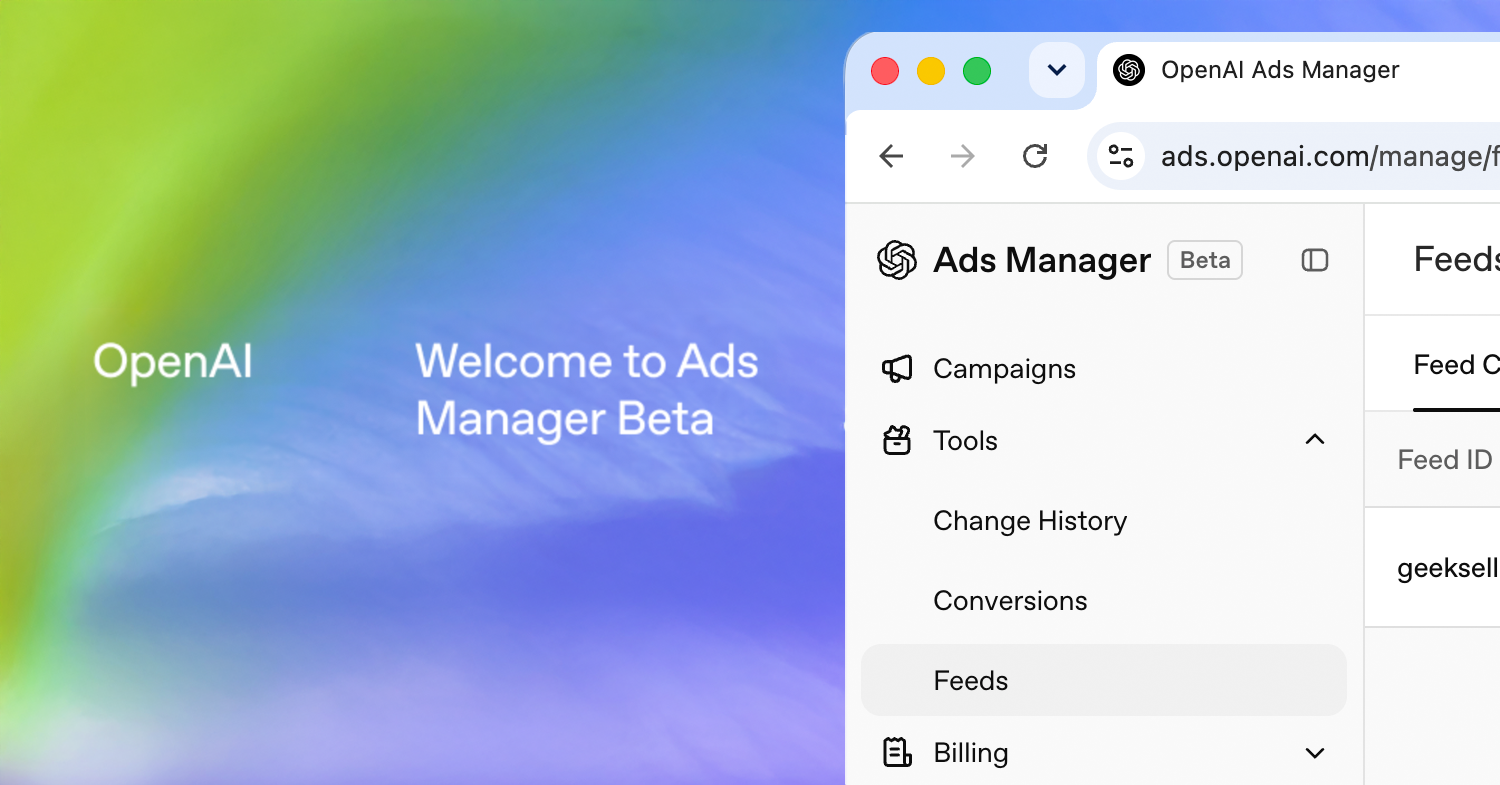Click the green maximize window button
1500x785 pixels.
coord(977,71)
